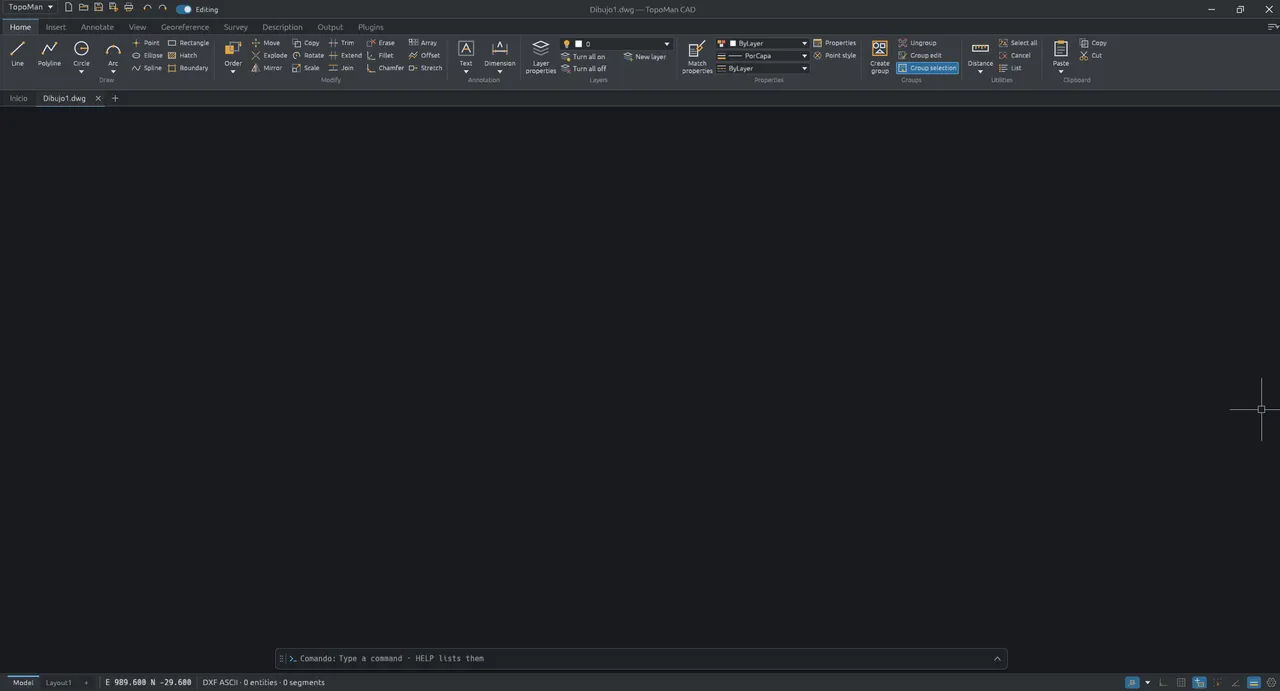Image resolution: width=1280 pixels, height=691 pixels.
Task: Open the Plugins ribbon tab
Action: point(371,27)
